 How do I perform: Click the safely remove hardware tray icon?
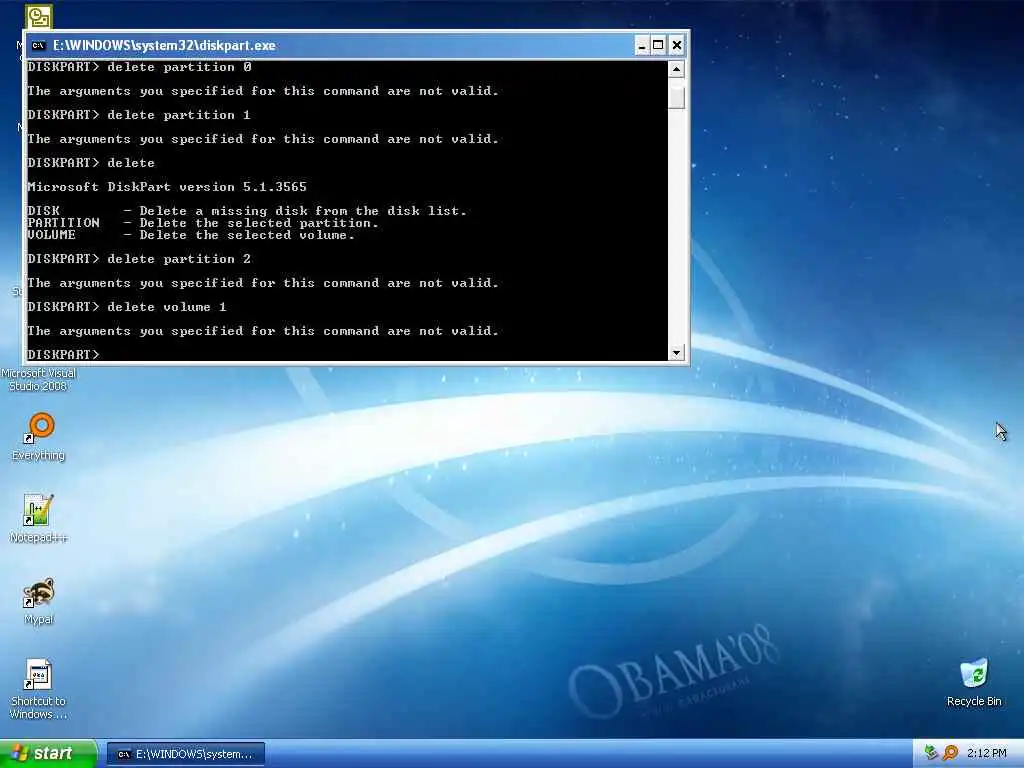(x=931, y=753)
